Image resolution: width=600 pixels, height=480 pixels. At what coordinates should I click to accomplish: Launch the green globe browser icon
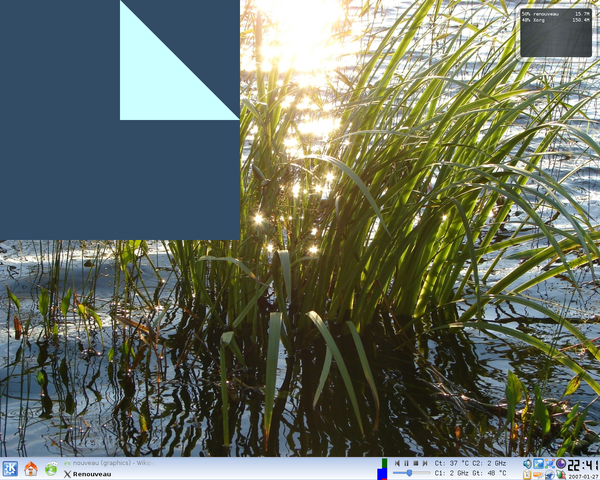[x=50, y=469]
